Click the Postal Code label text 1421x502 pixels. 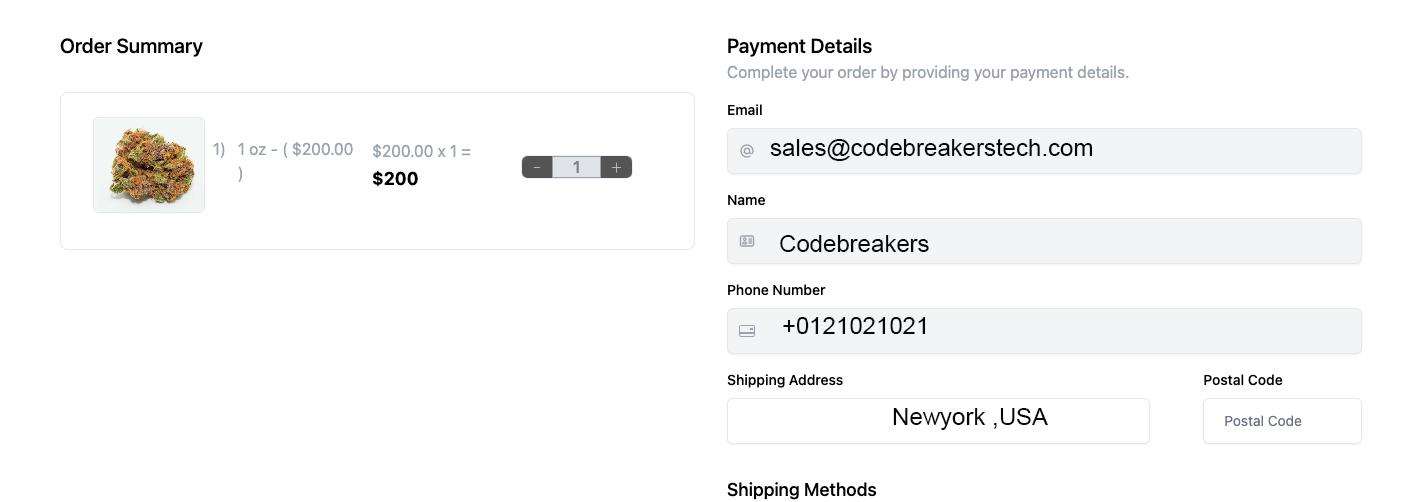click(x=1243, y=380)
